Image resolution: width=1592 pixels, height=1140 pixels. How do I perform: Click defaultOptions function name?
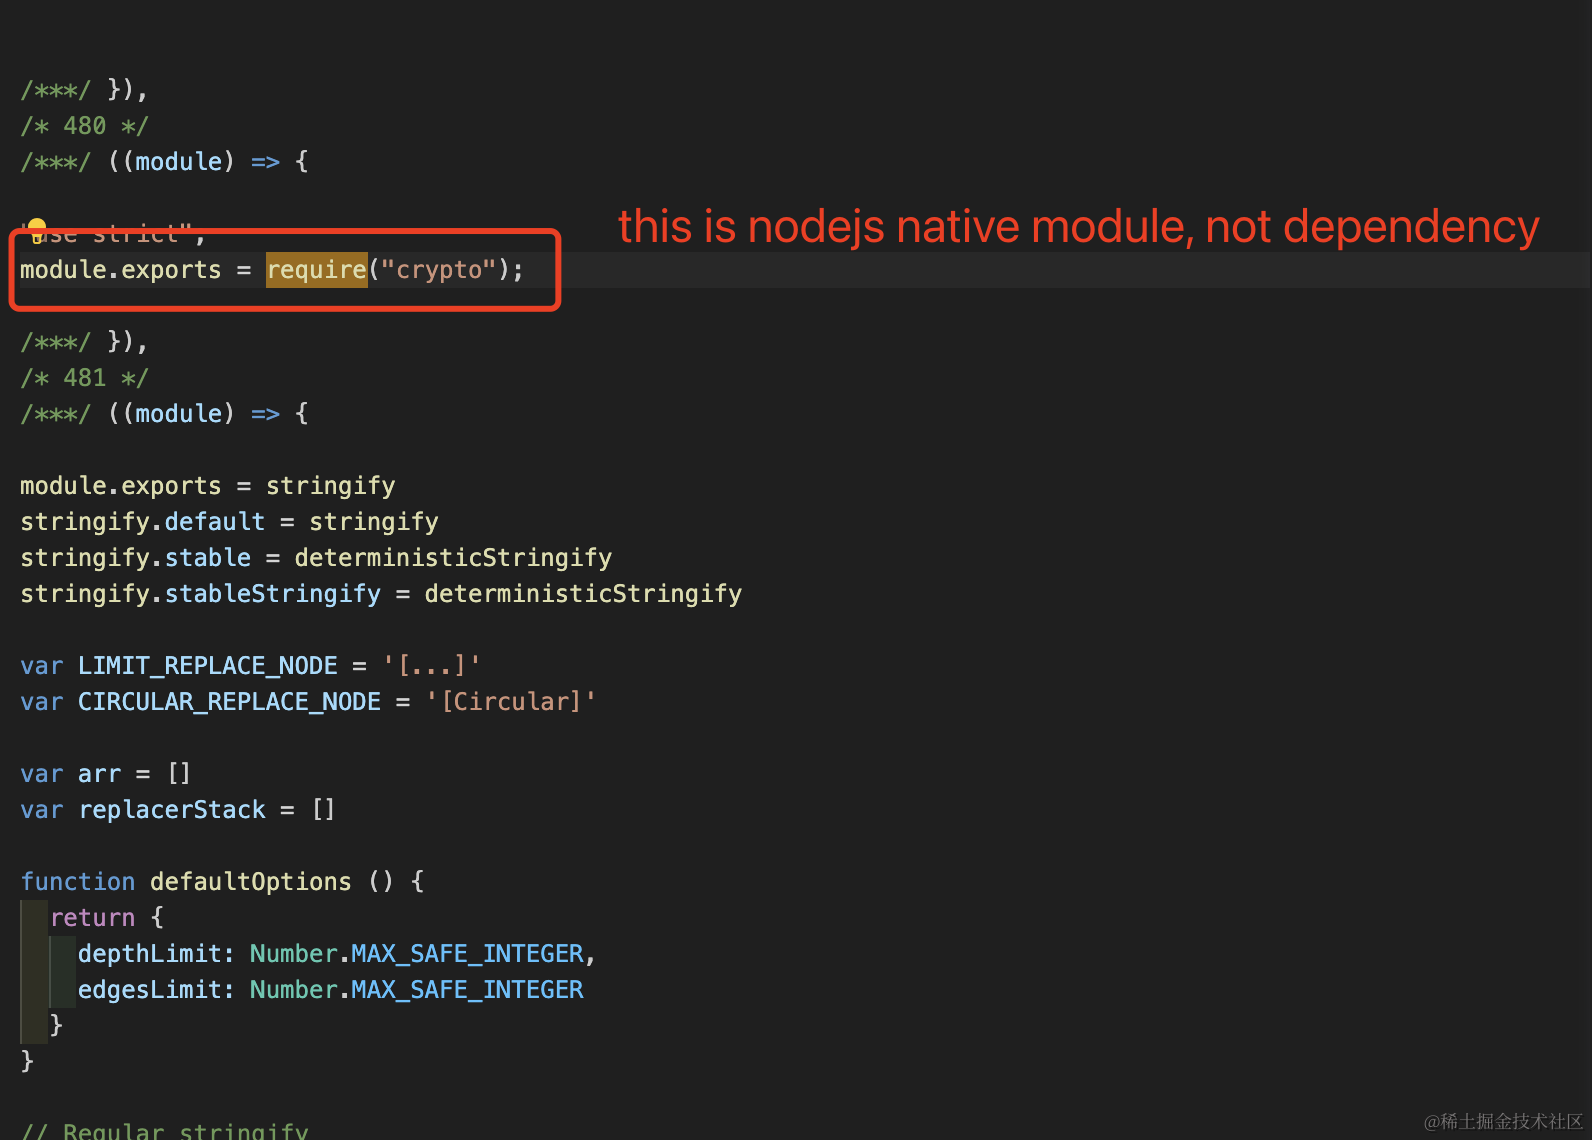(251, 882)
